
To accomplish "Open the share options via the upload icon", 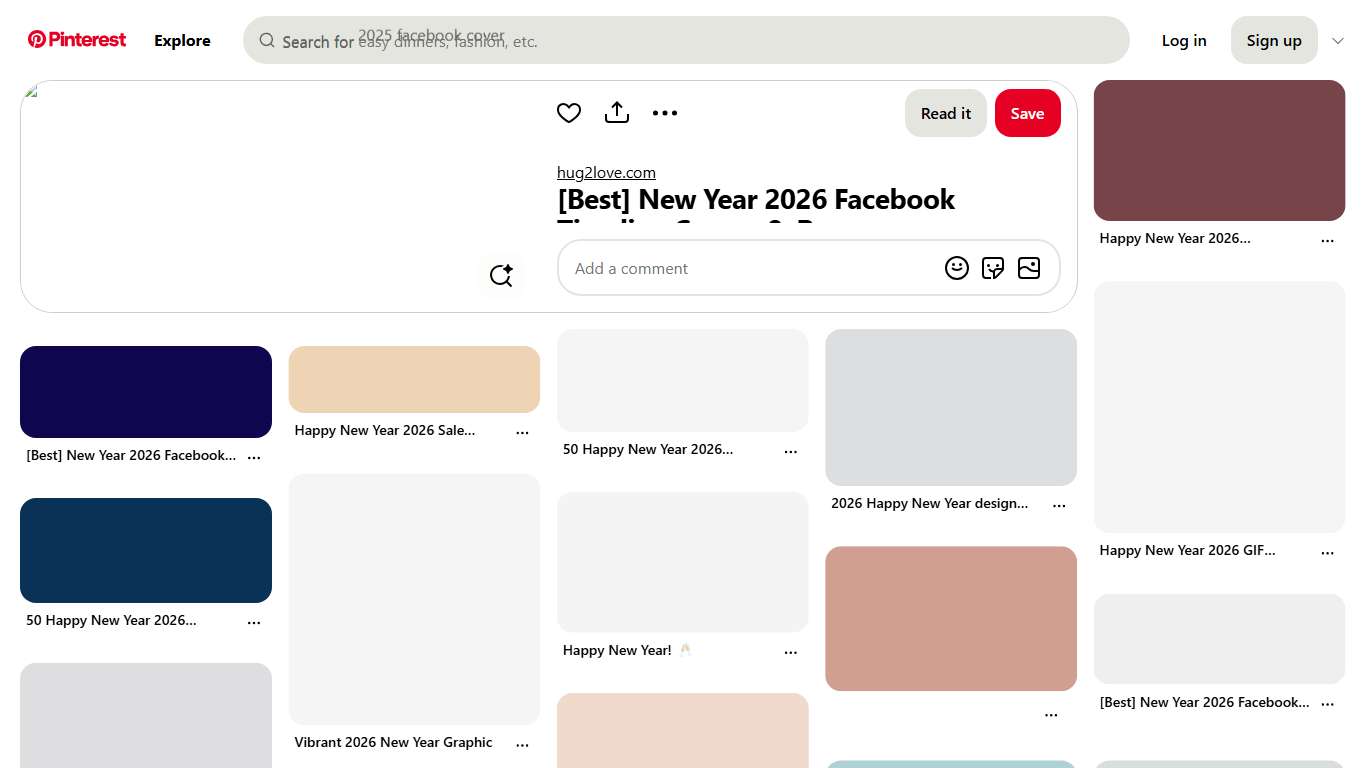I will pos(616,112).
